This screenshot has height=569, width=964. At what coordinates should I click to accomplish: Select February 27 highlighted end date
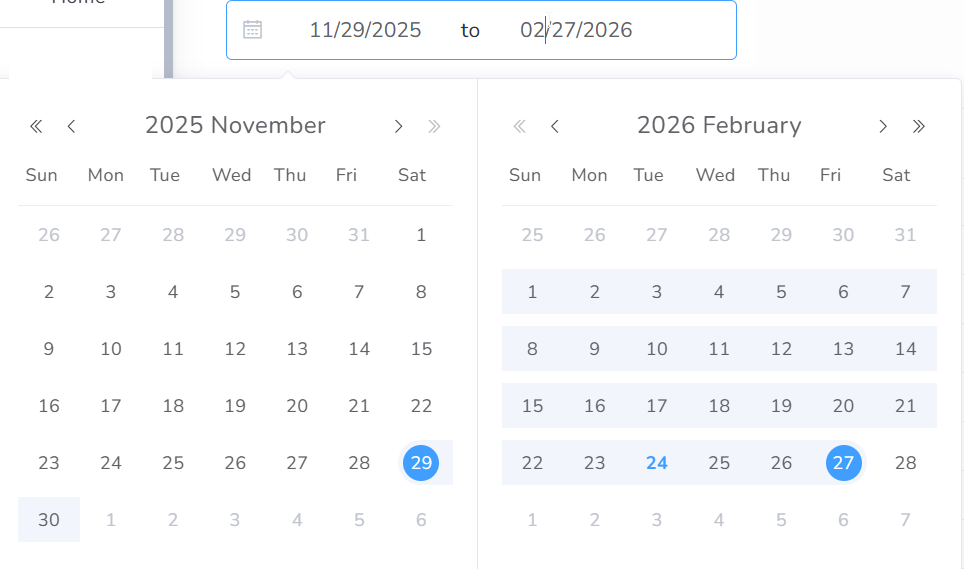coord(843,463)
